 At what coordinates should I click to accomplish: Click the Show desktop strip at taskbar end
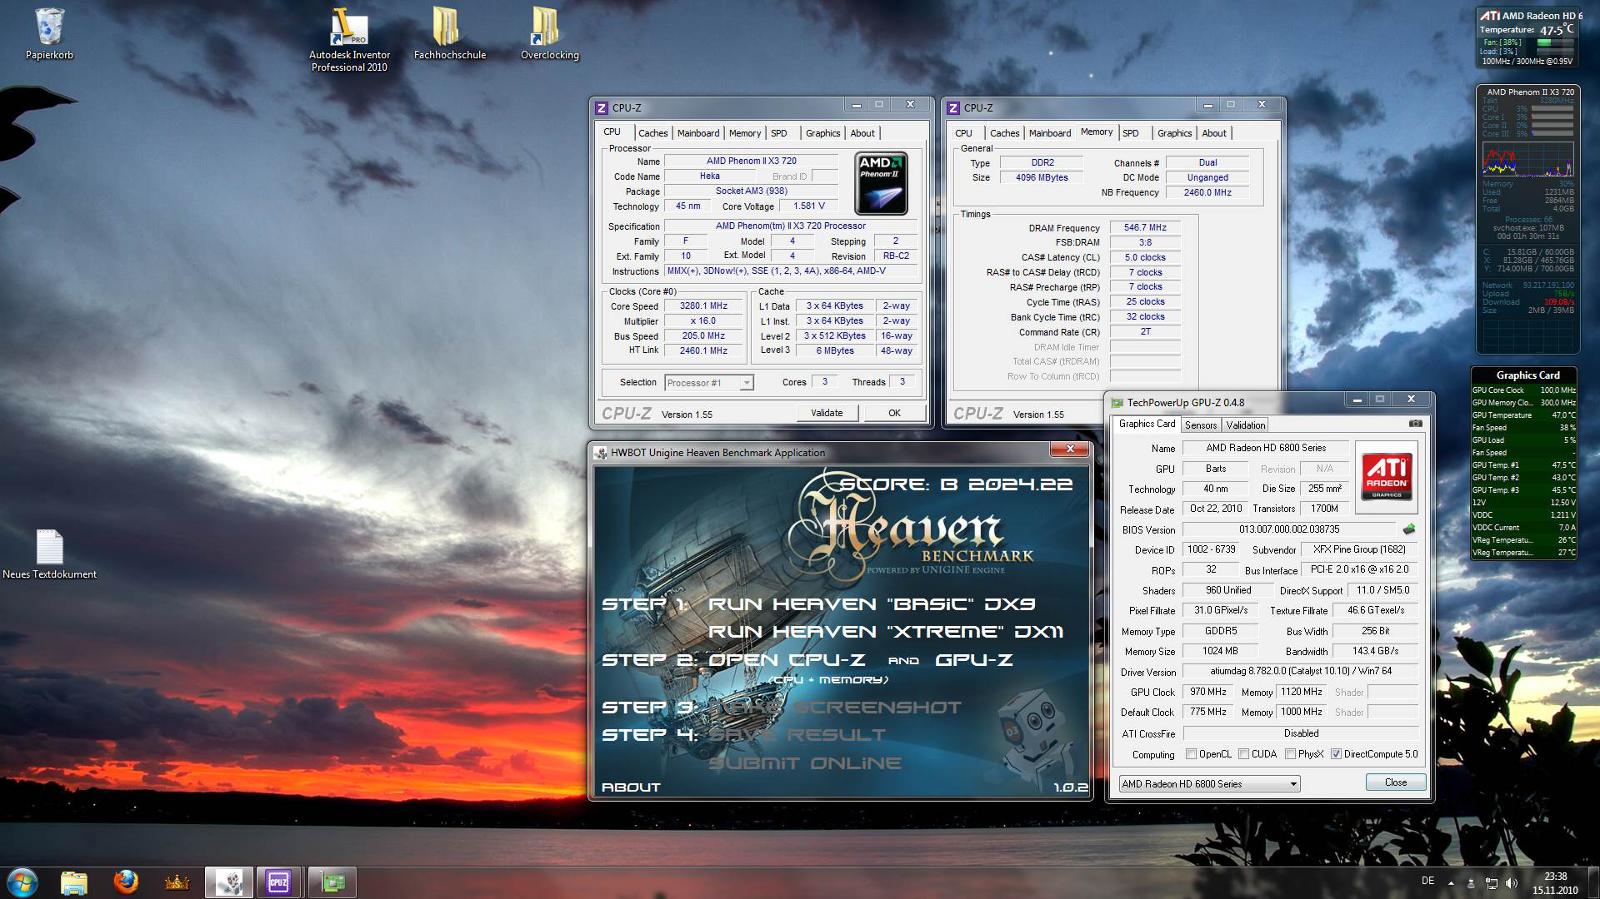[x=1592, y=882]
